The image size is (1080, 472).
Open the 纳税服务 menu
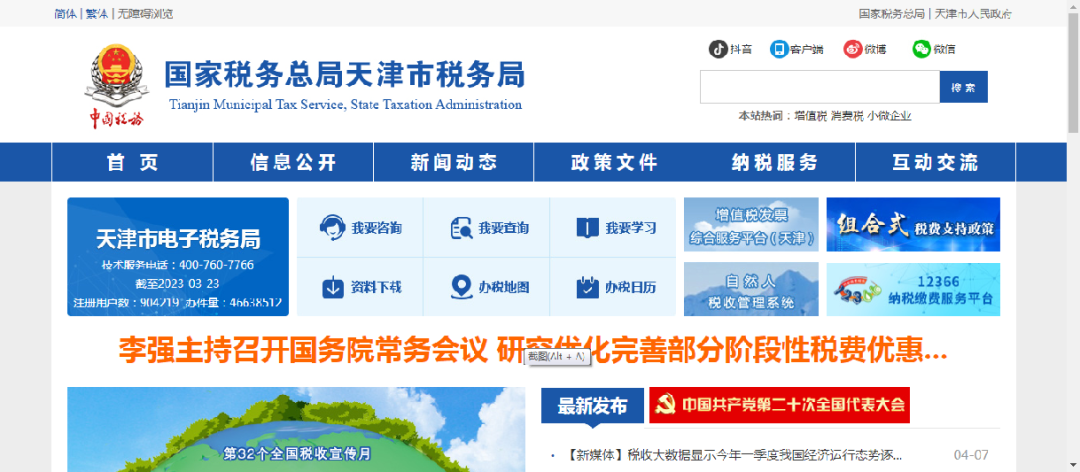pos(775,162)
